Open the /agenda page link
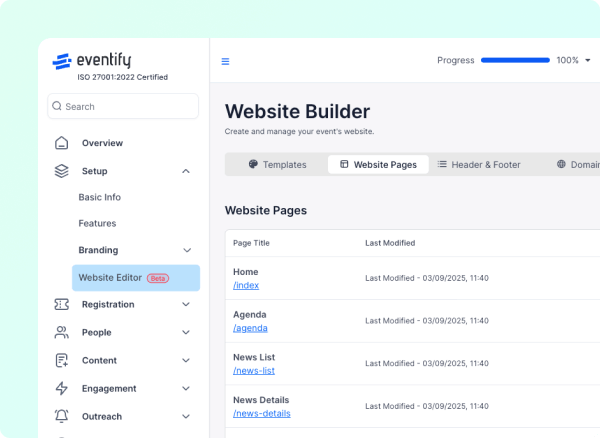600x438 pixels. tap(250, 328)
